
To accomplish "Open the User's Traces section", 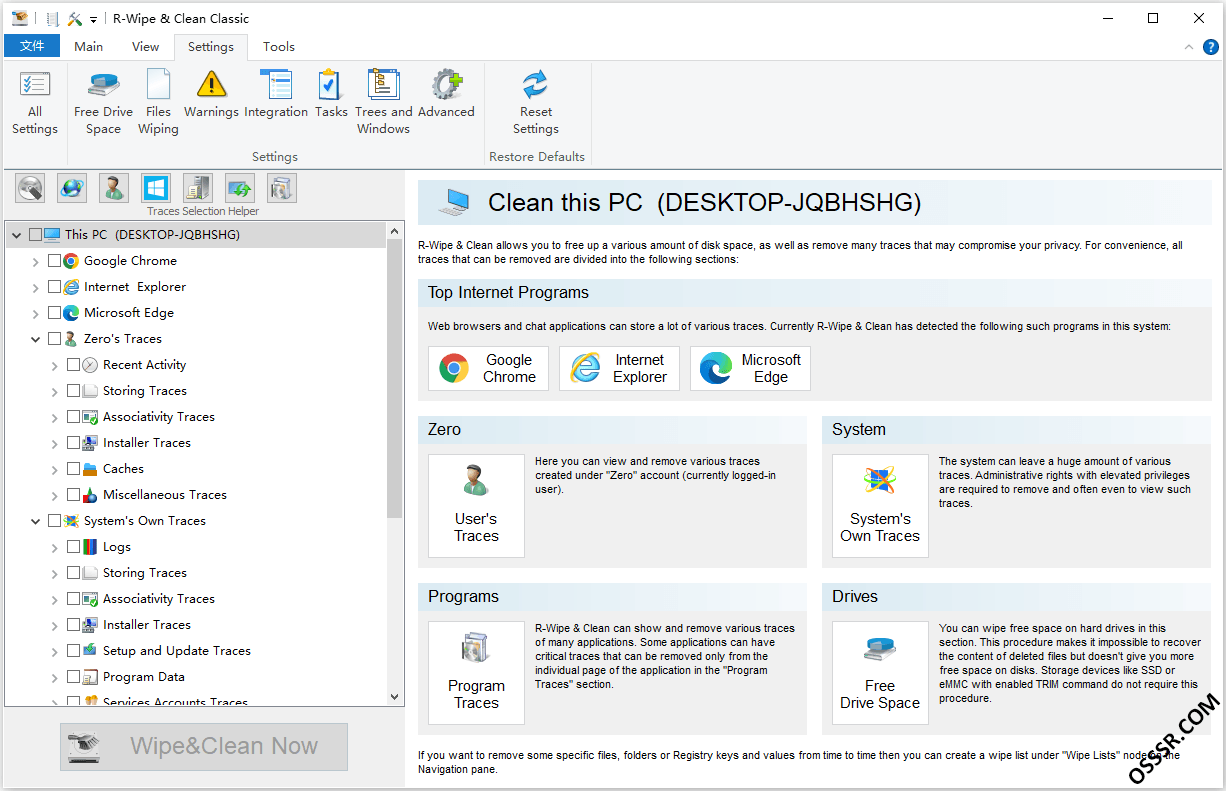I will 476,506.
